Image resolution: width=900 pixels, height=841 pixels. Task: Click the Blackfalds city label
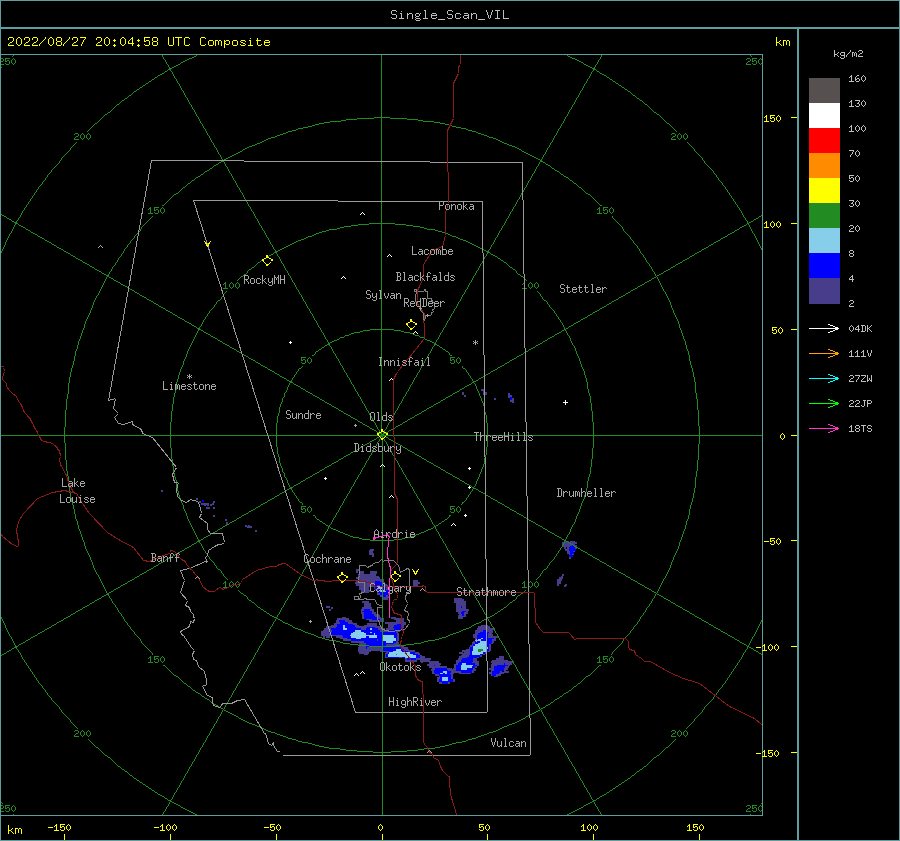425,277
